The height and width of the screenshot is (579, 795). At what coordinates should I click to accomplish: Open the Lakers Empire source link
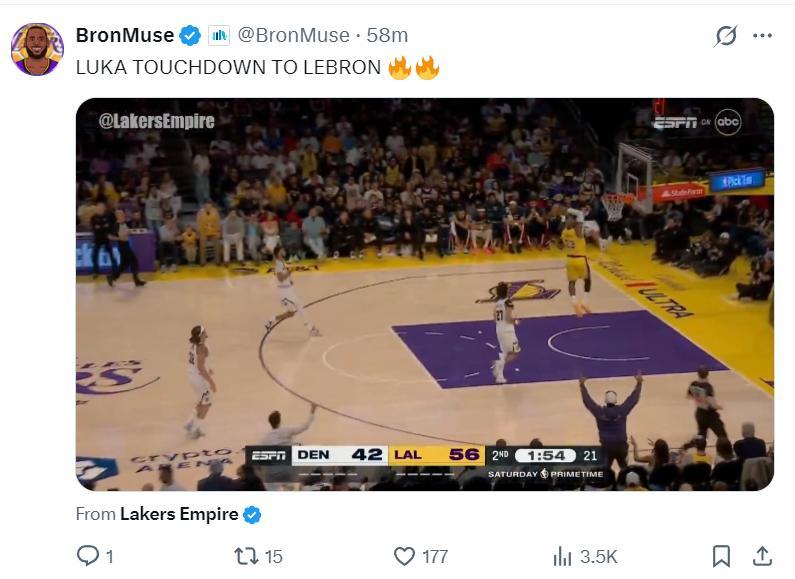point(178,515)
